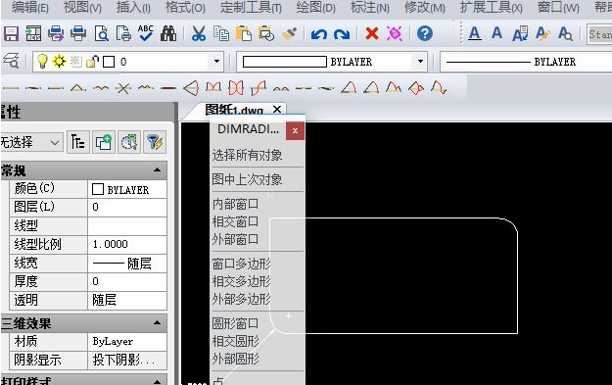Collapse the 打印样式 section arrow
The width and height of the screenshot is (612, 385).
coord(157,381)
